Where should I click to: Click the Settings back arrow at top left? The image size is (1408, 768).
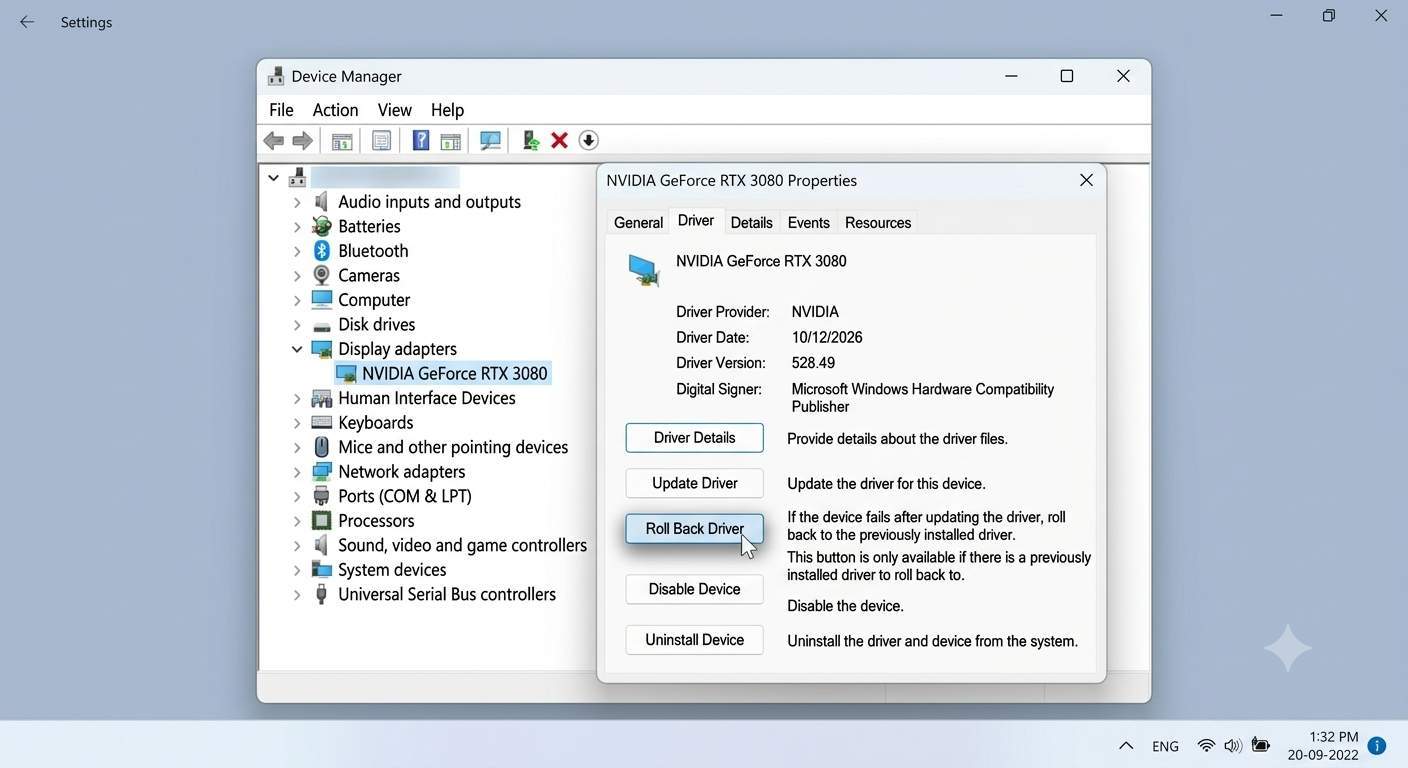pos(27,22)
